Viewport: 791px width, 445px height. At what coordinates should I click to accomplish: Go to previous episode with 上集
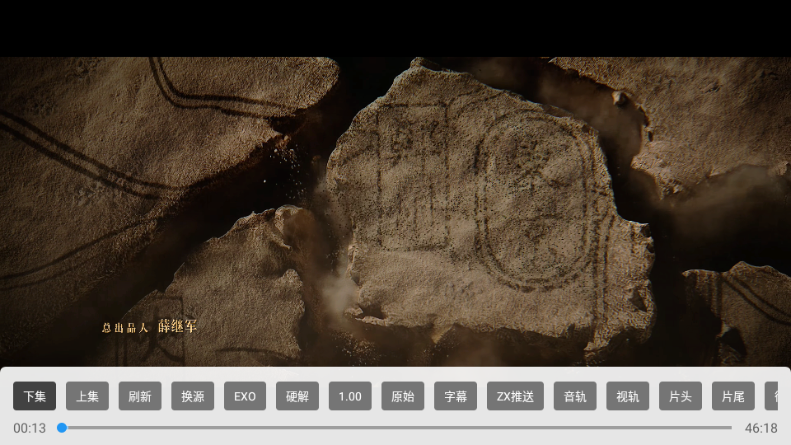tap(87, 396)
